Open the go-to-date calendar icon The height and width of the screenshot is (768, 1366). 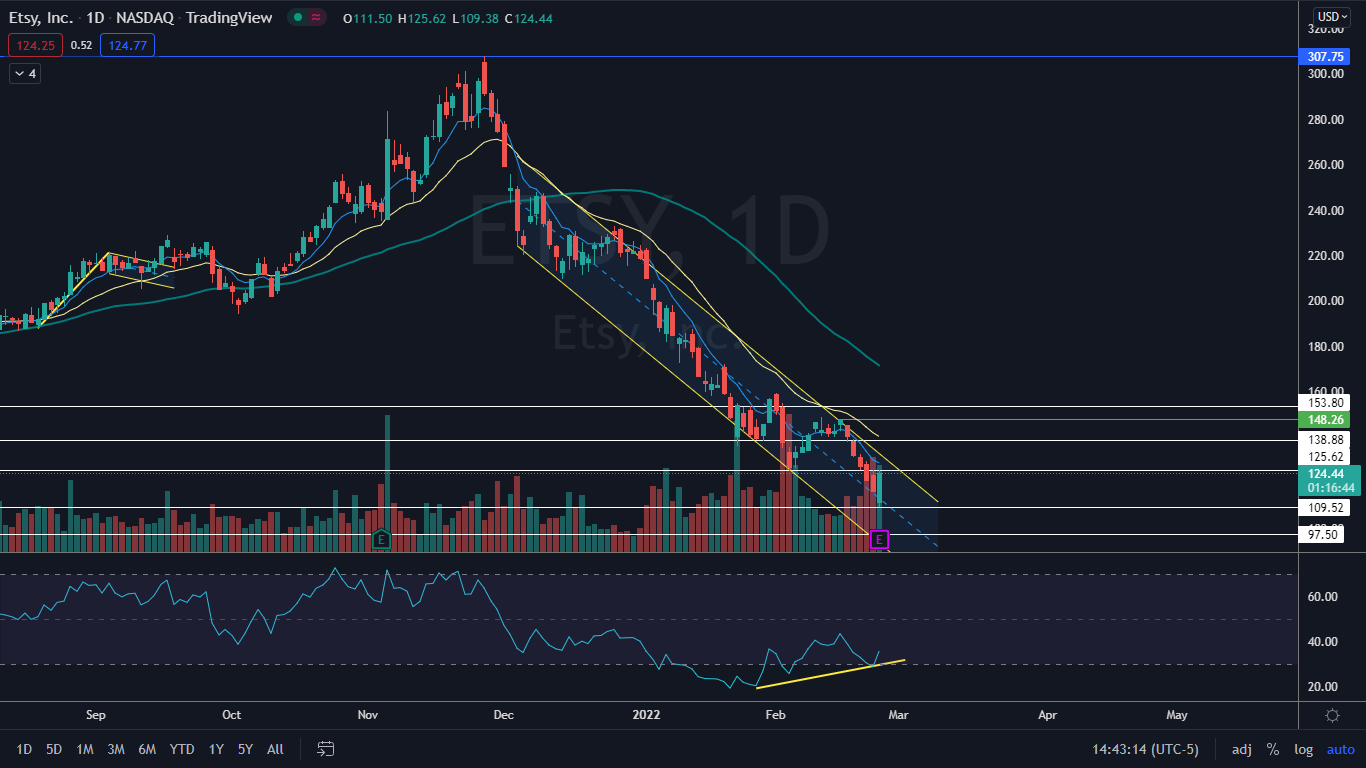(325, 748)
